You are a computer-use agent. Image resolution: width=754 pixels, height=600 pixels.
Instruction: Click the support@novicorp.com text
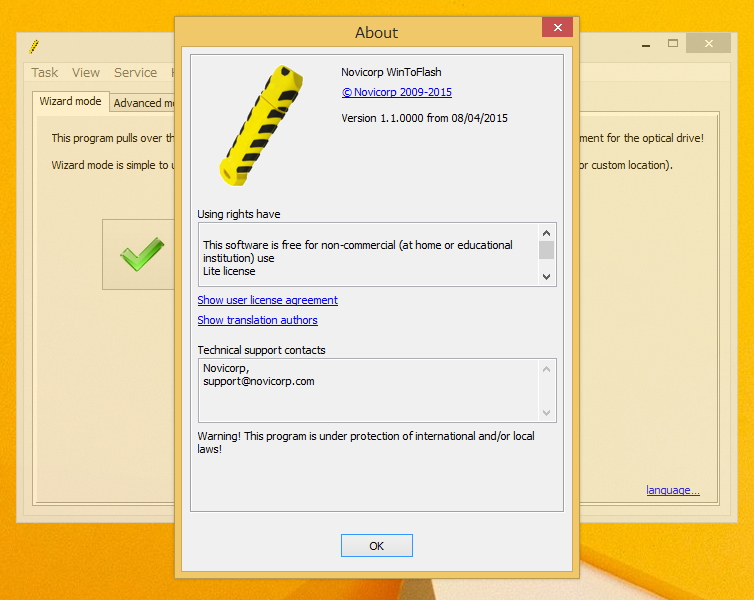click(x=259, y=381)
